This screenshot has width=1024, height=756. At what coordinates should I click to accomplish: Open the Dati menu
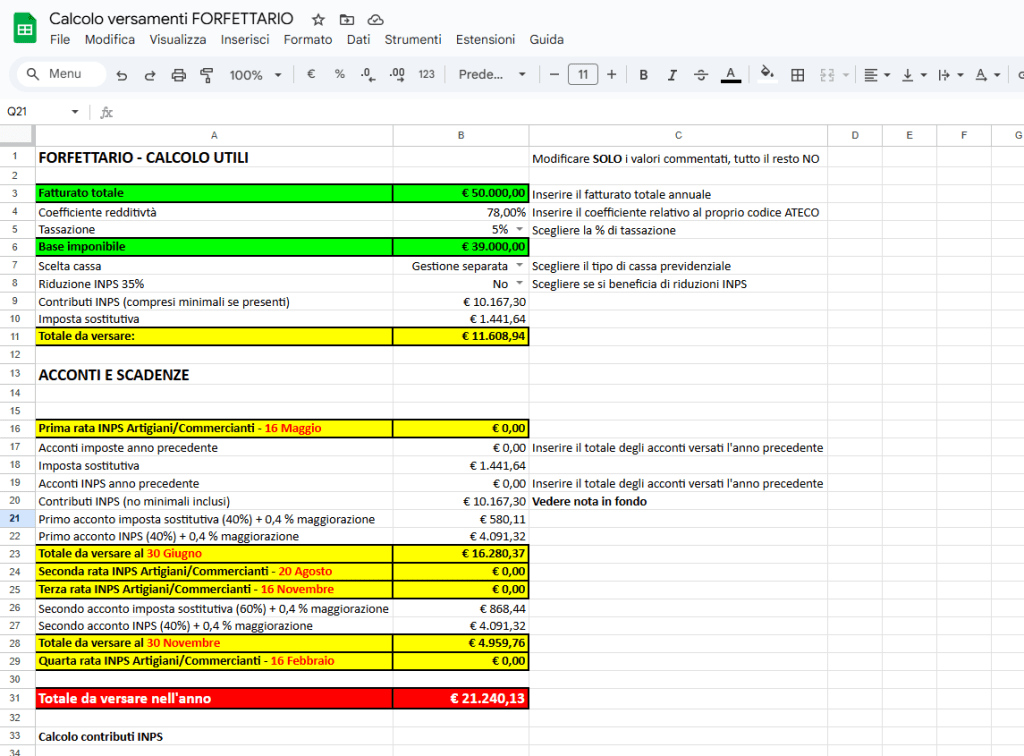click(x=359, y=39)
